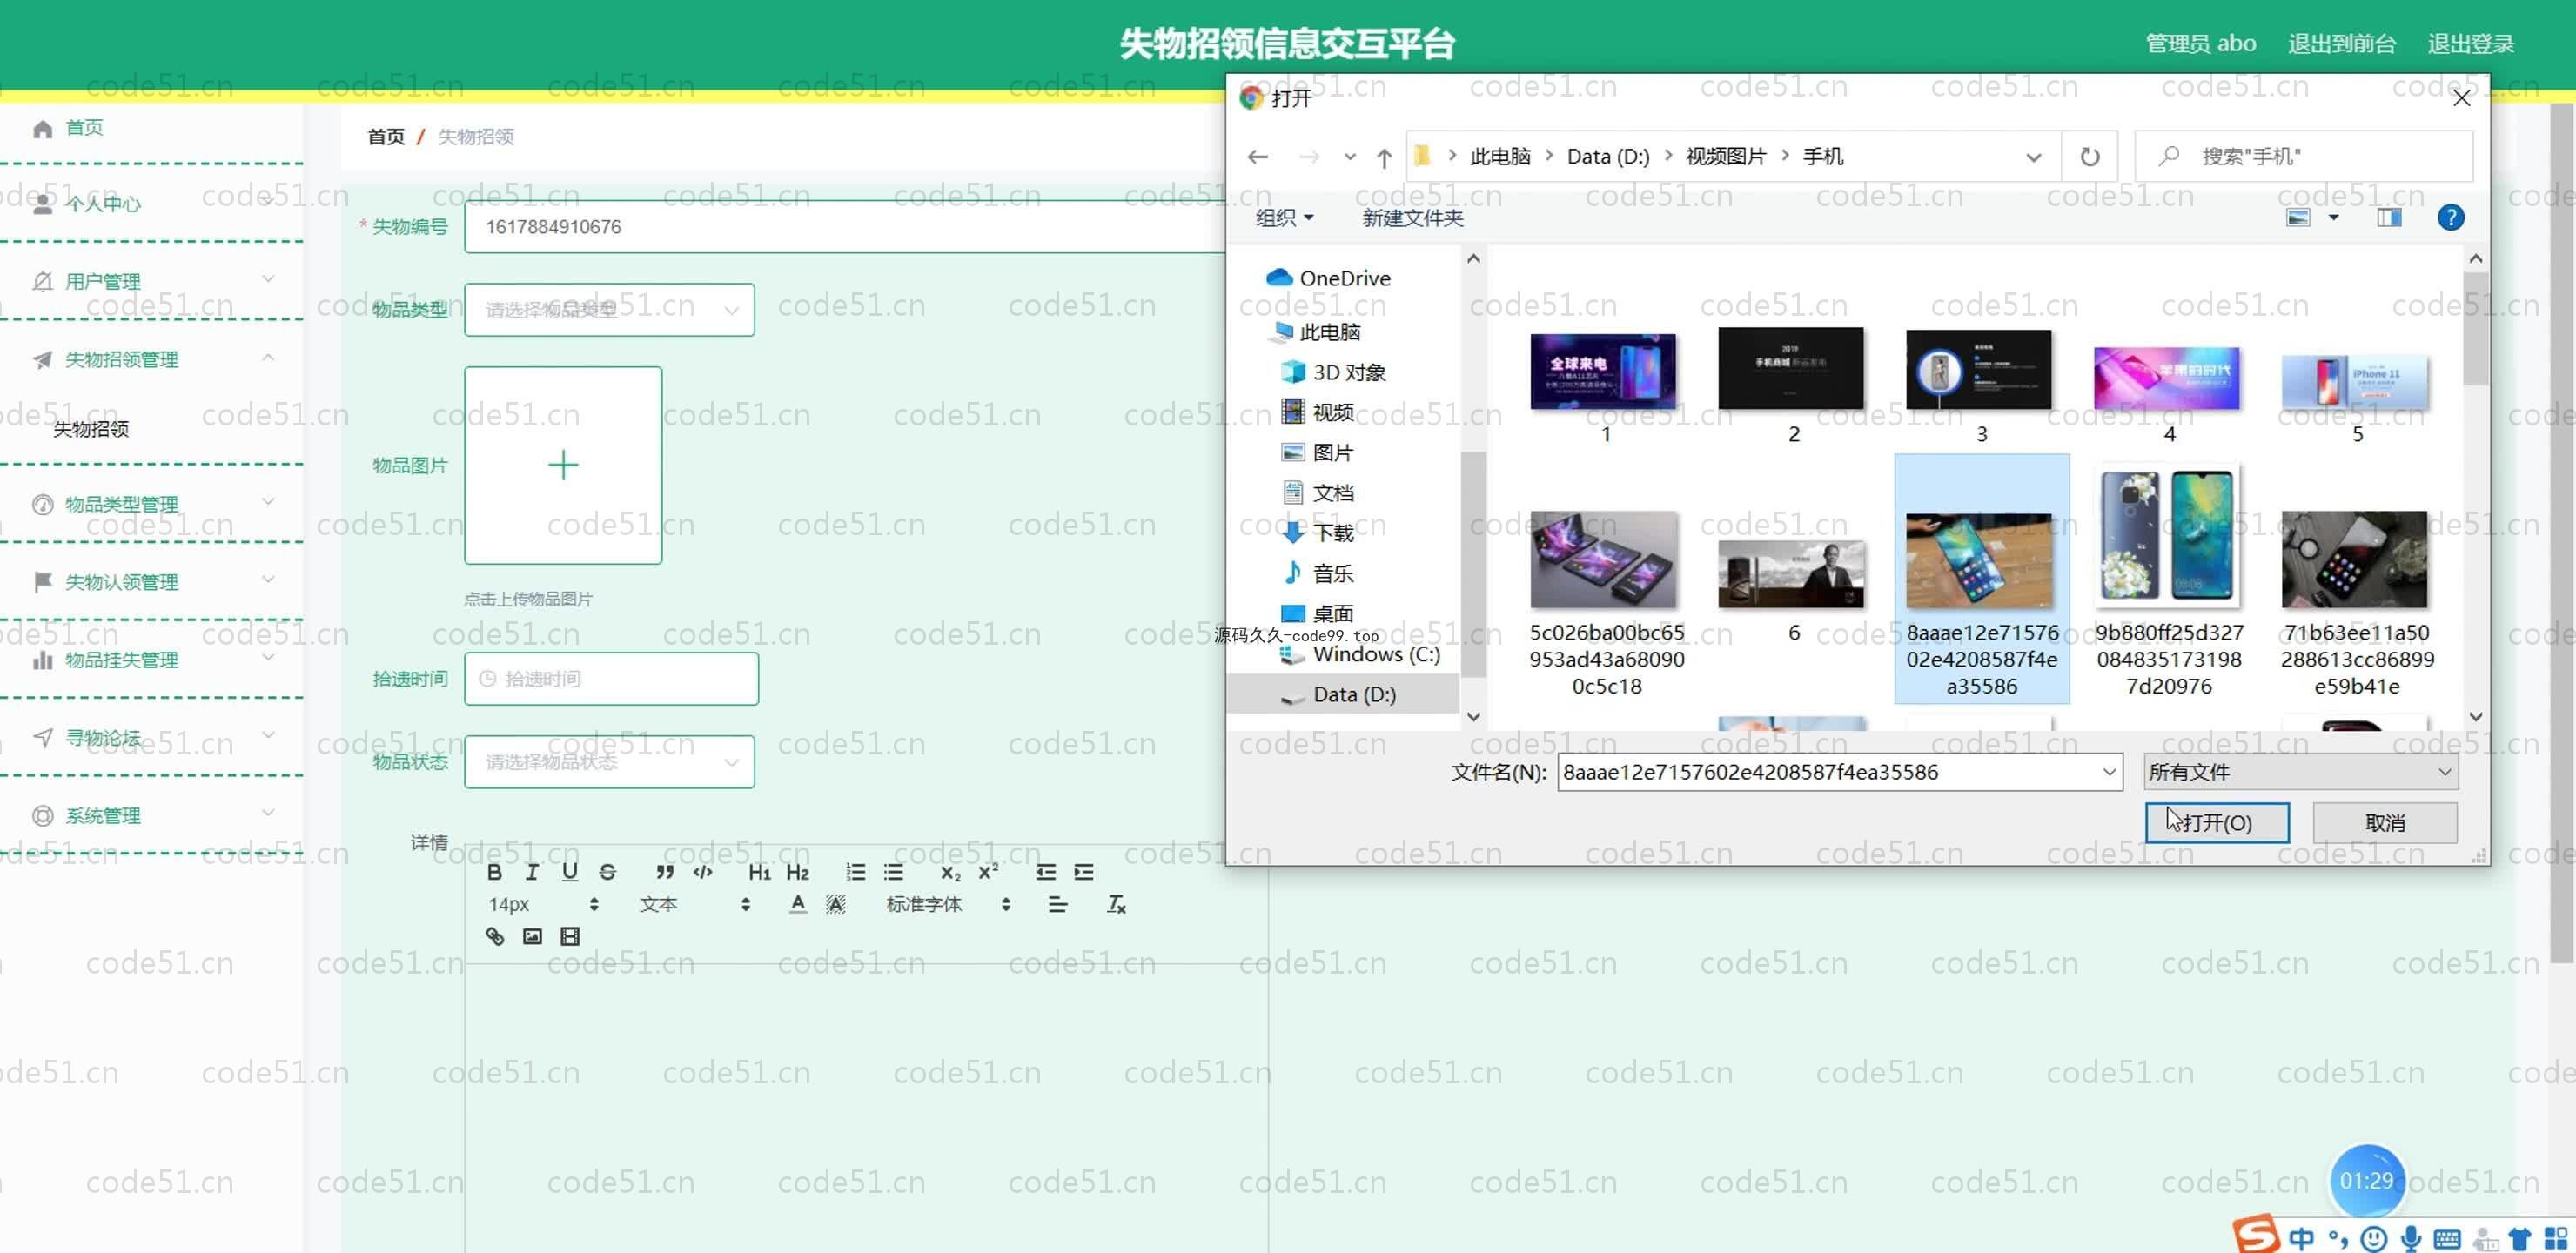Screen dimensions: 2576x1253
Task: Open 组织 menu in file dialog
Action: point(1284,217)
